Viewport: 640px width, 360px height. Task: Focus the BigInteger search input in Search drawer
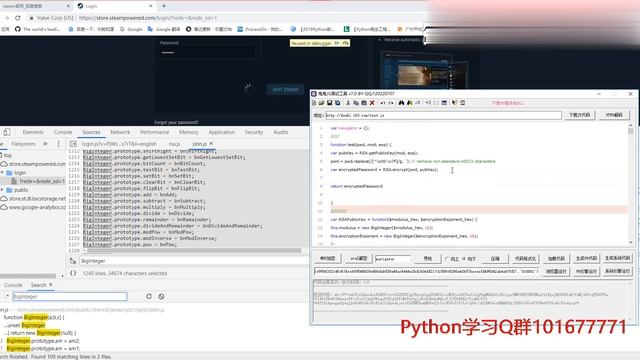(70, 296)
